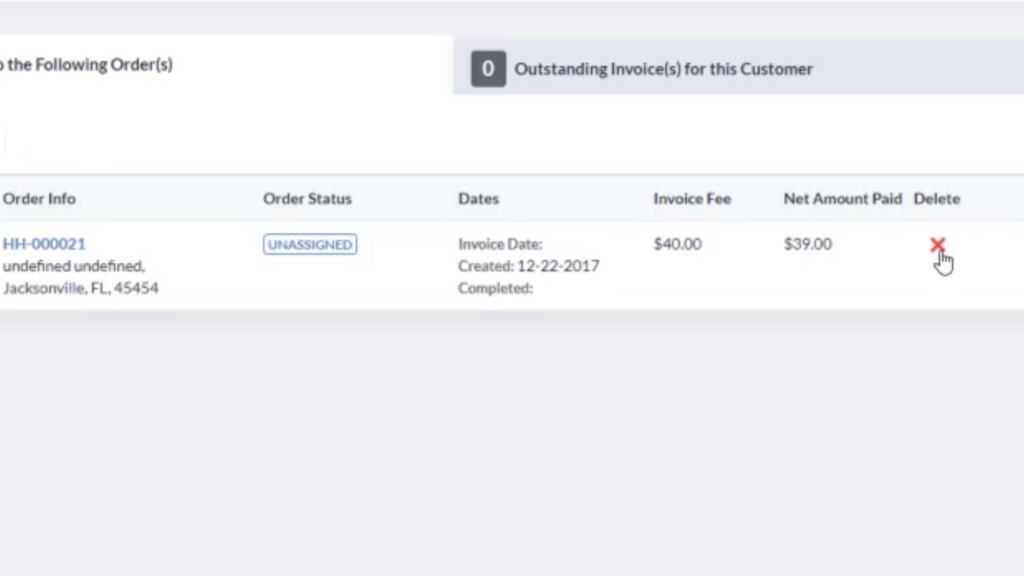This screenshot has width=1024, height=576.
Task: Select the Following Order(s) tab
Action: (x=88, y=65)
